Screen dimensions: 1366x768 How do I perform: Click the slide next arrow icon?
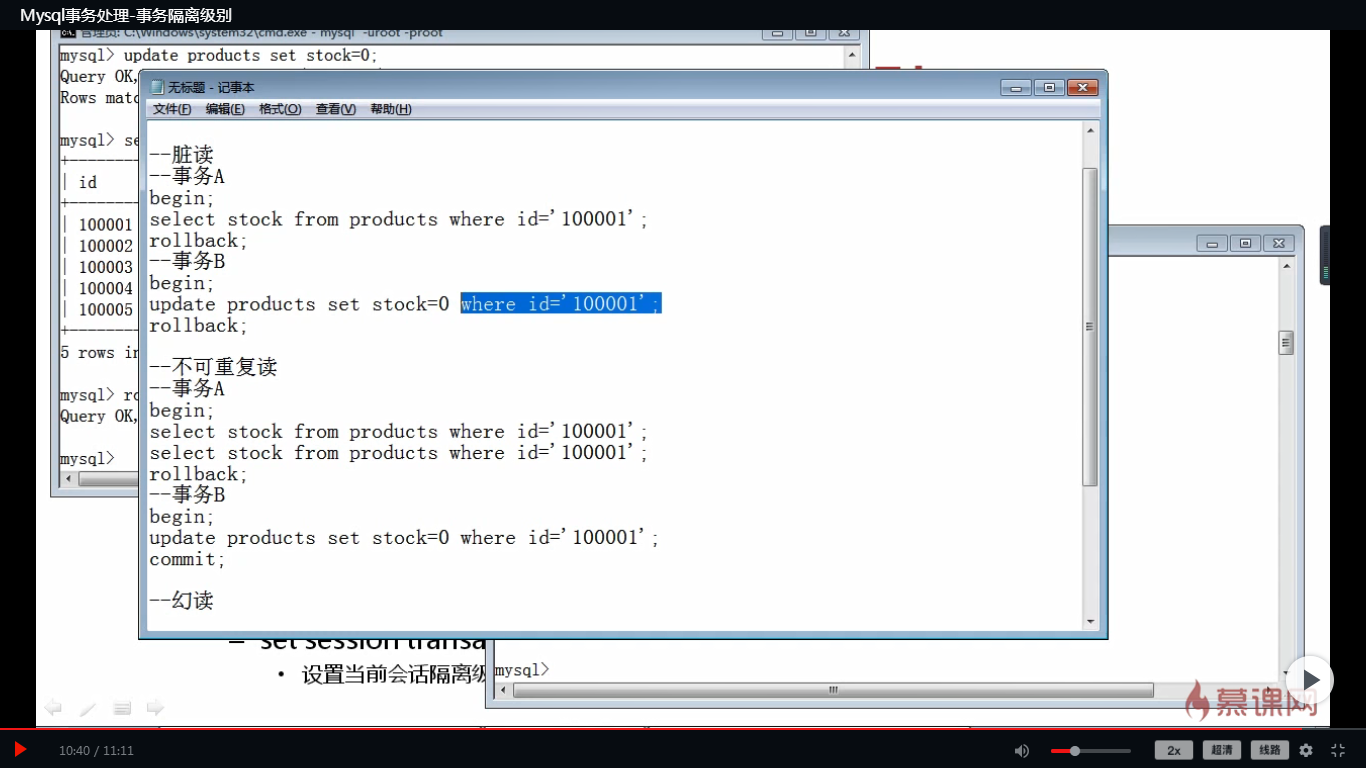pyautogui.click(x=155, y=708)
